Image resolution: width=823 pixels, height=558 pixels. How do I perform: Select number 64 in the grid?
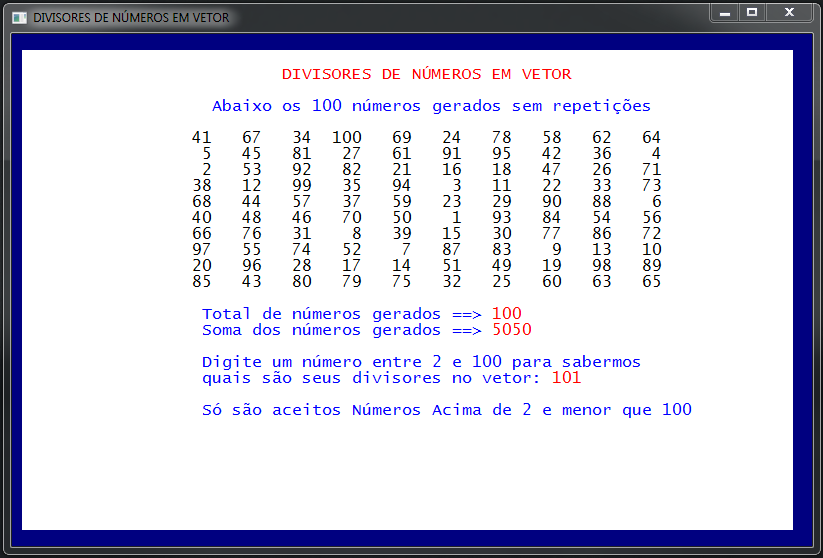[651, 138]
